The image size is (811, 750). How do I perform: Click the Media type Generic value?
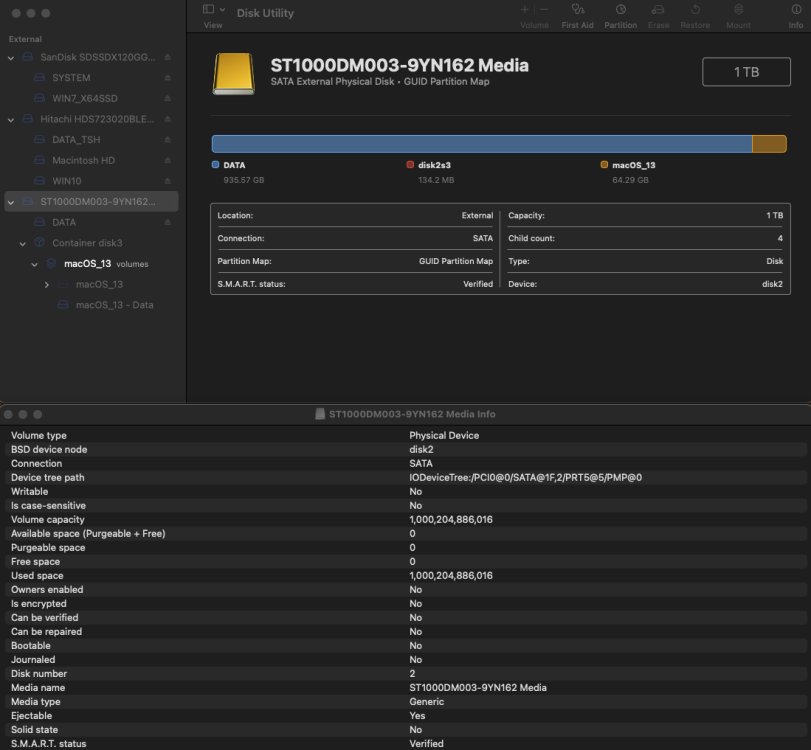pyautogui.click(x=427, y=701)
